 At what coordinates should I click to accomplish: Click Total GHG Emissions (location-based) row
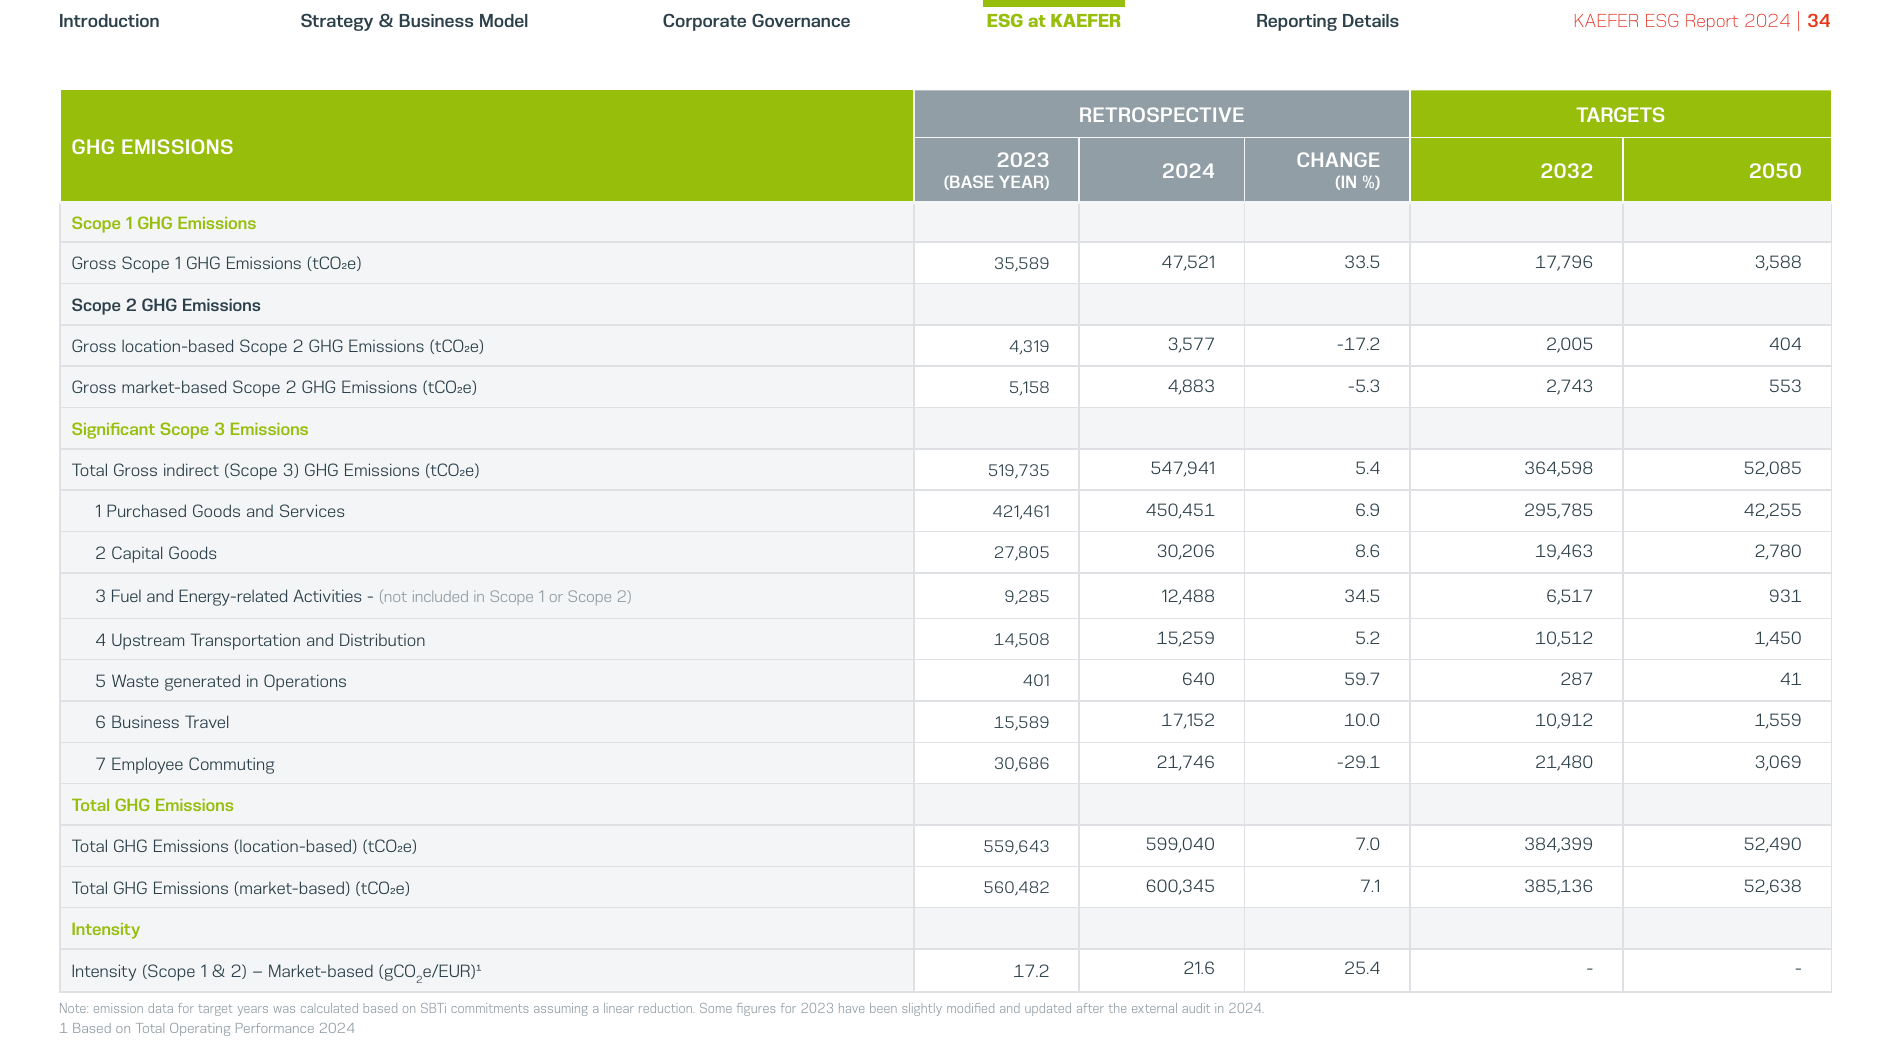(244, 846)
